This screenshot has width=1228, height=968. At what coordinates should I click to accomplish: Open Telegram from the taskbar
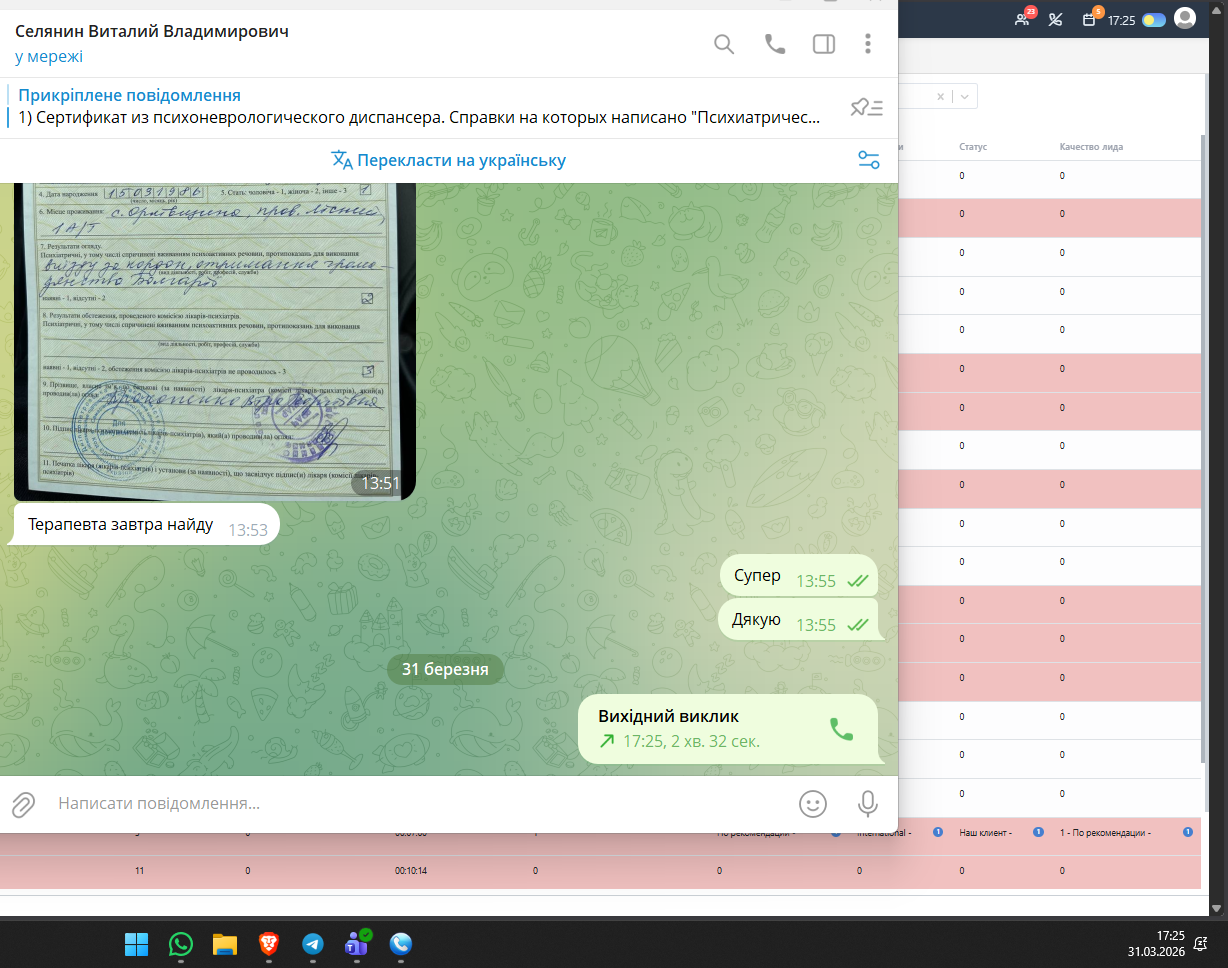pos(312,944)
